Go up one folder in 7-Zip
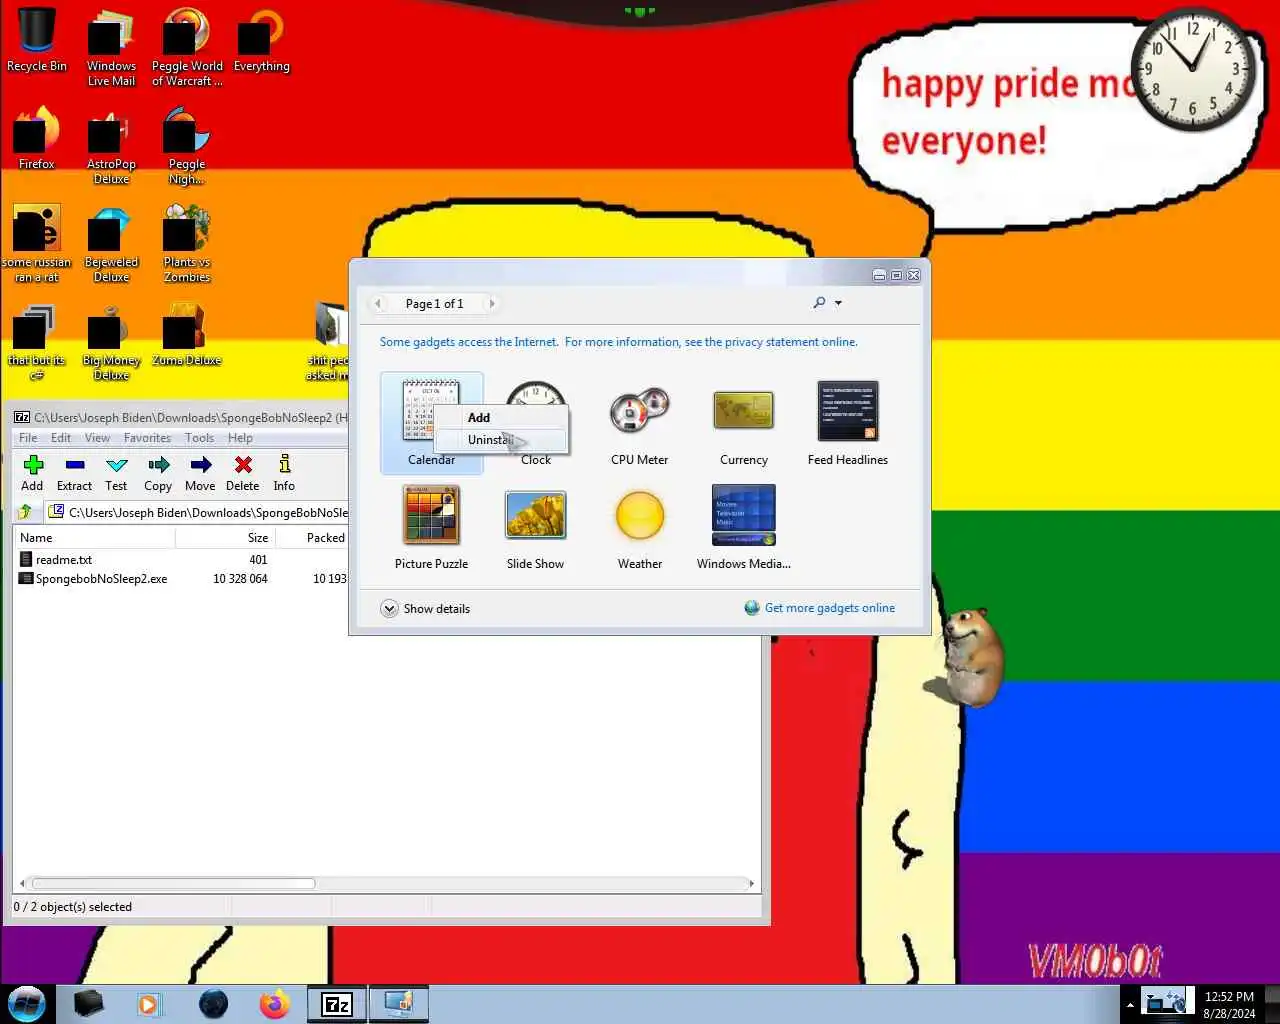This screenshot has width=1280, height=1024. click(25, 512)
